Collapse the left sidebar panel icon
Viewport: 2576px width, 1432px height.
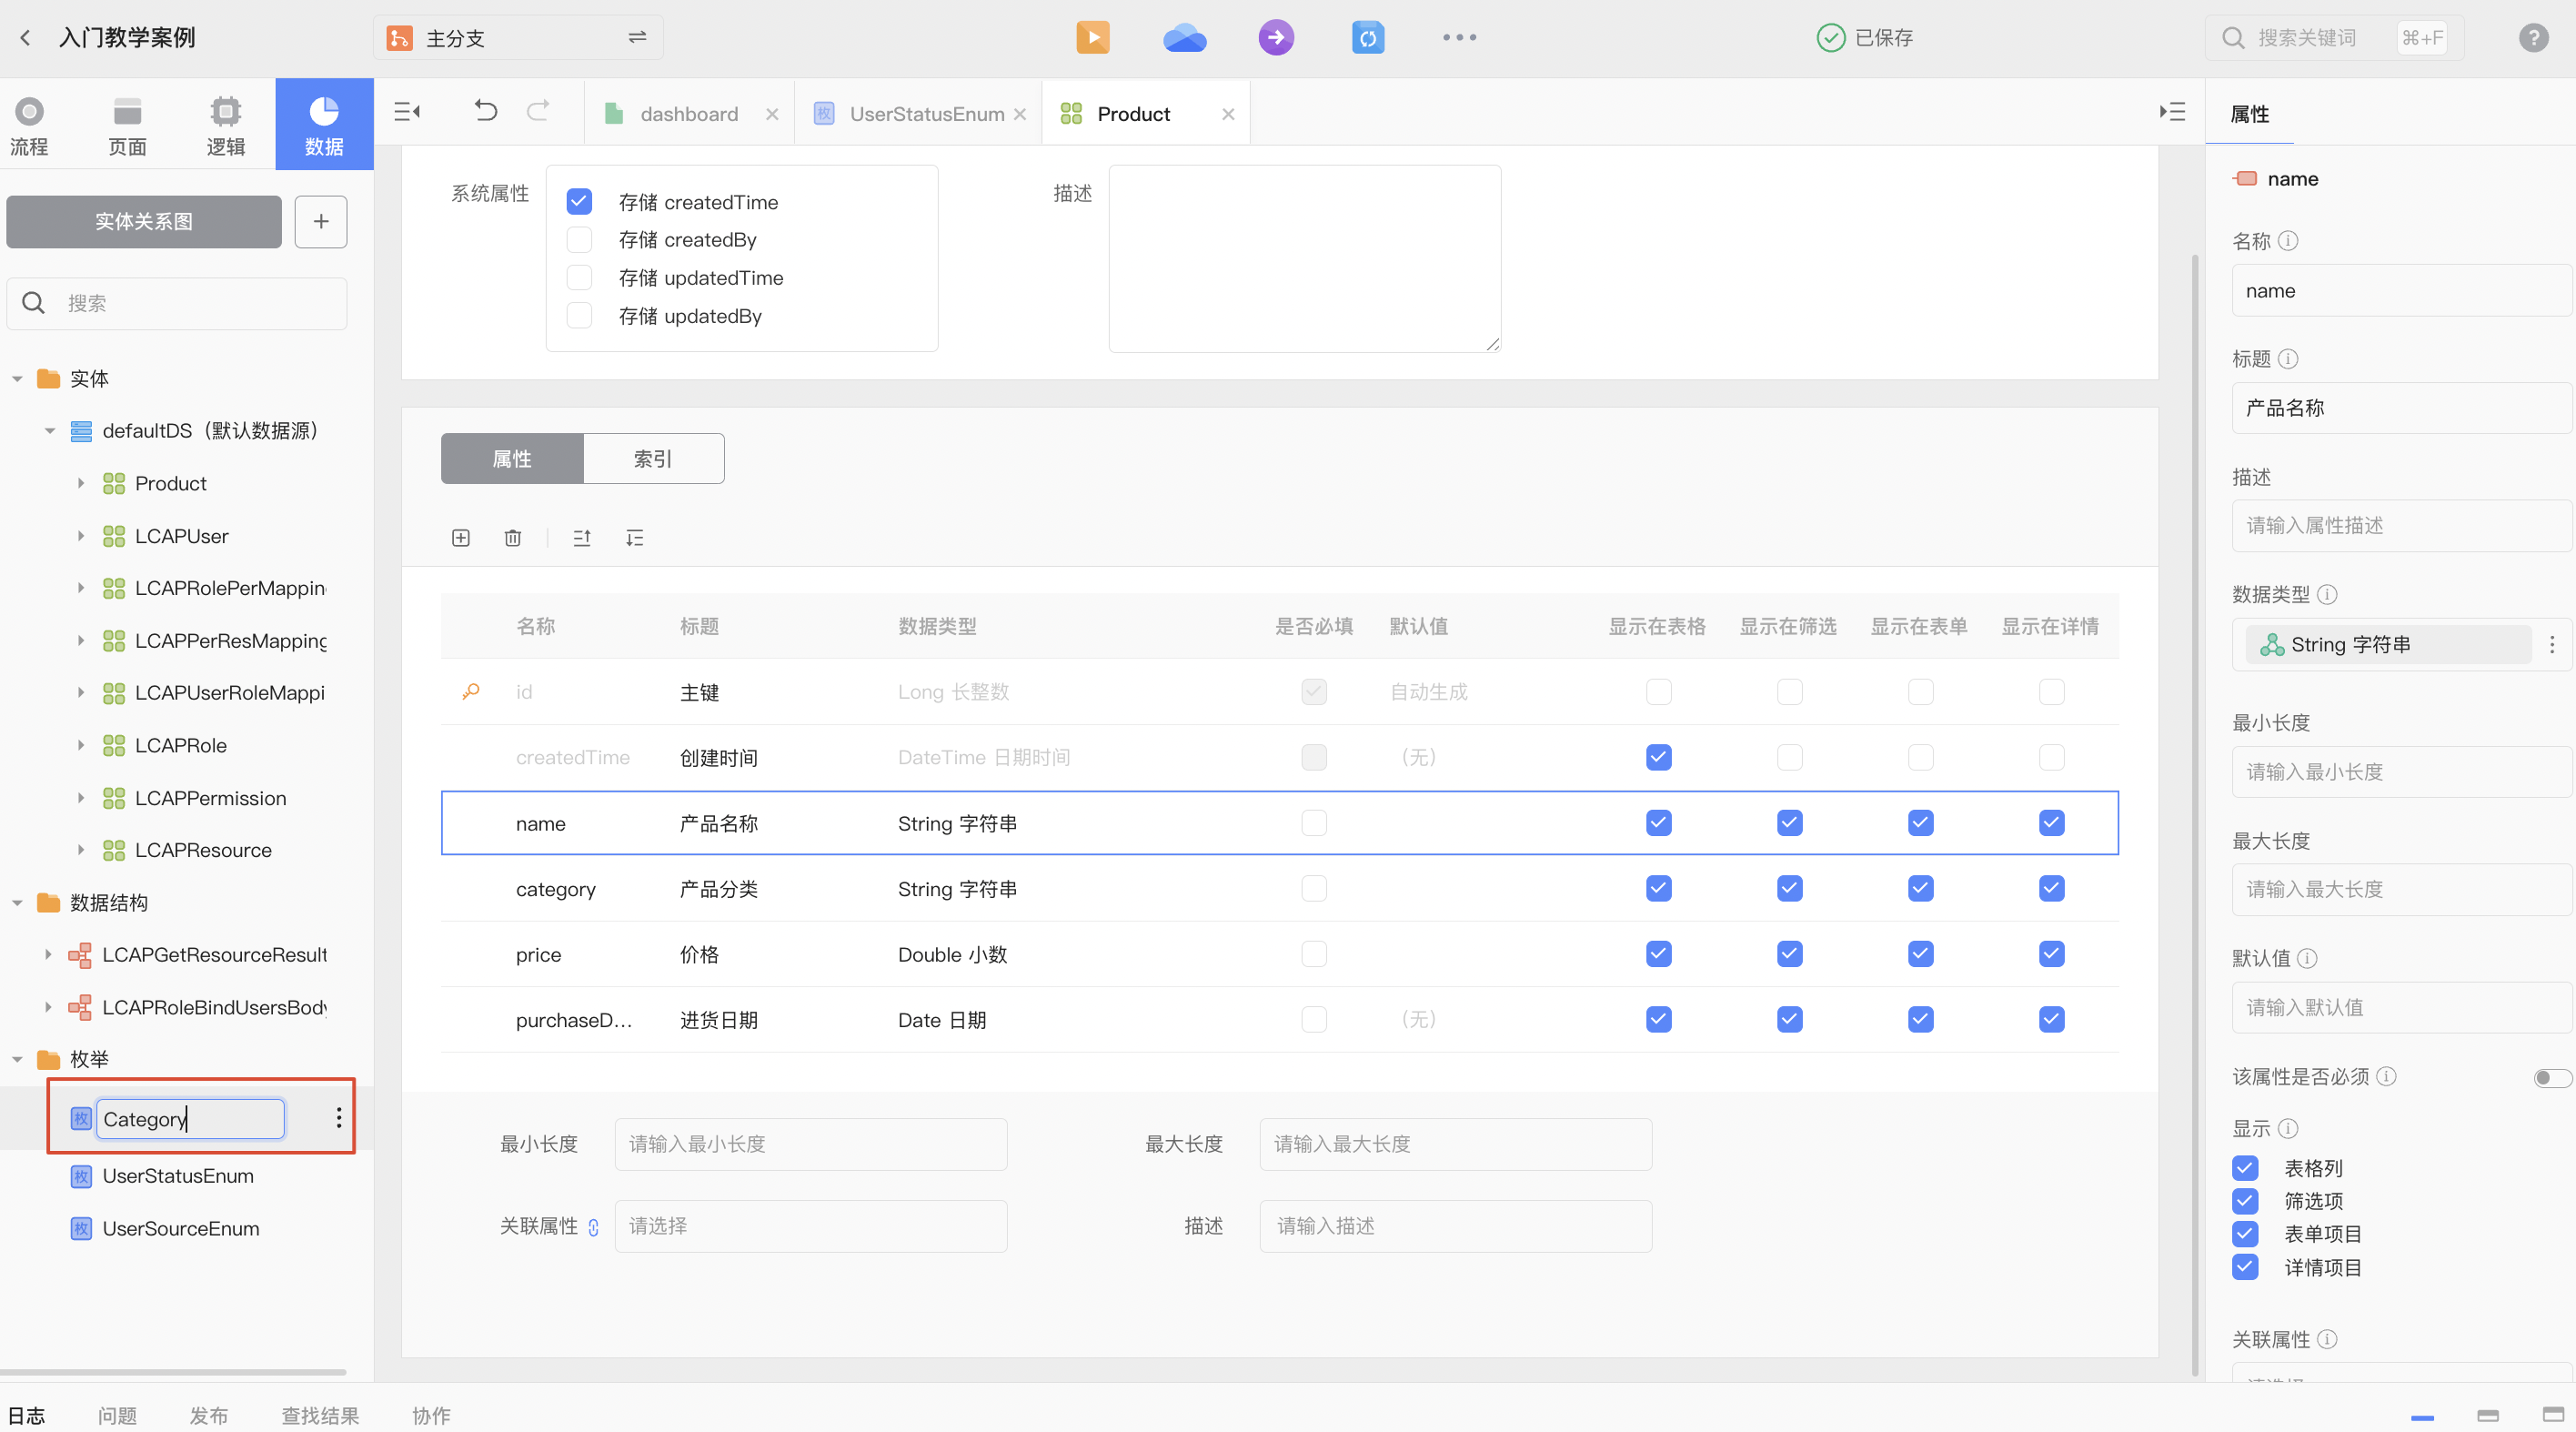tap(407, 112)
